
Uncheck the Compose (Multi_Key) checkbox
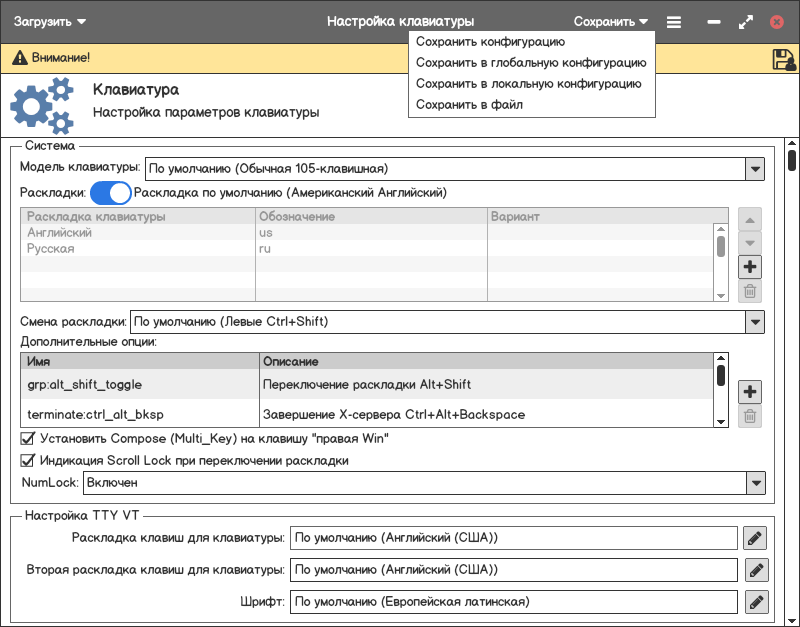pos(28,438)
